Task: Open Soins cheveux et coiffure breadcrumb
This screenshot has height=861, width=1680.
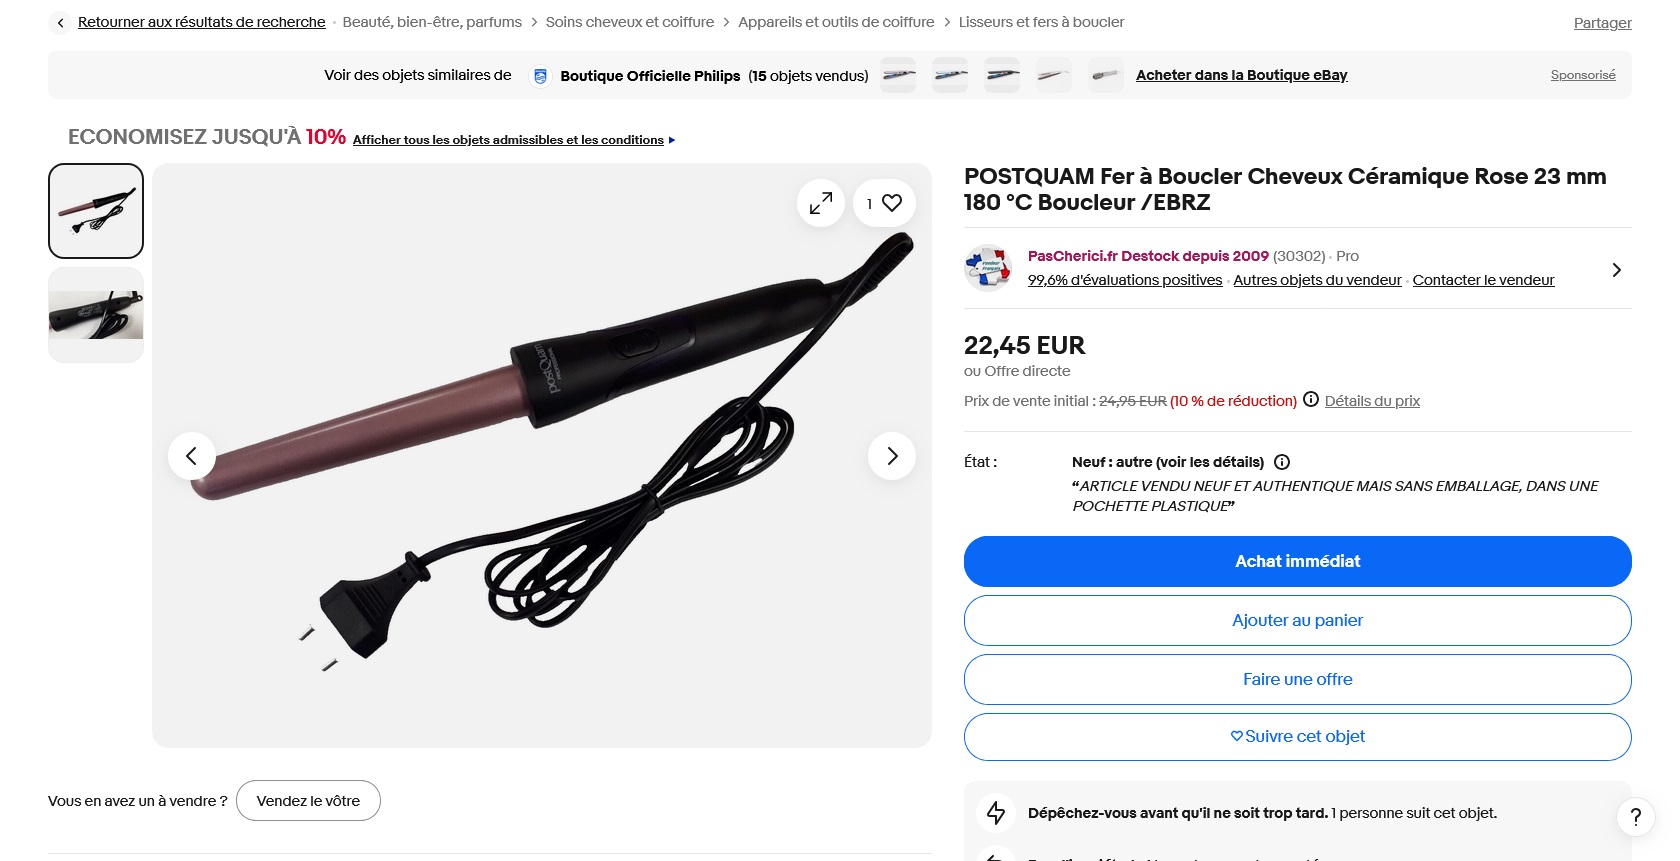Action: [630, 22]
